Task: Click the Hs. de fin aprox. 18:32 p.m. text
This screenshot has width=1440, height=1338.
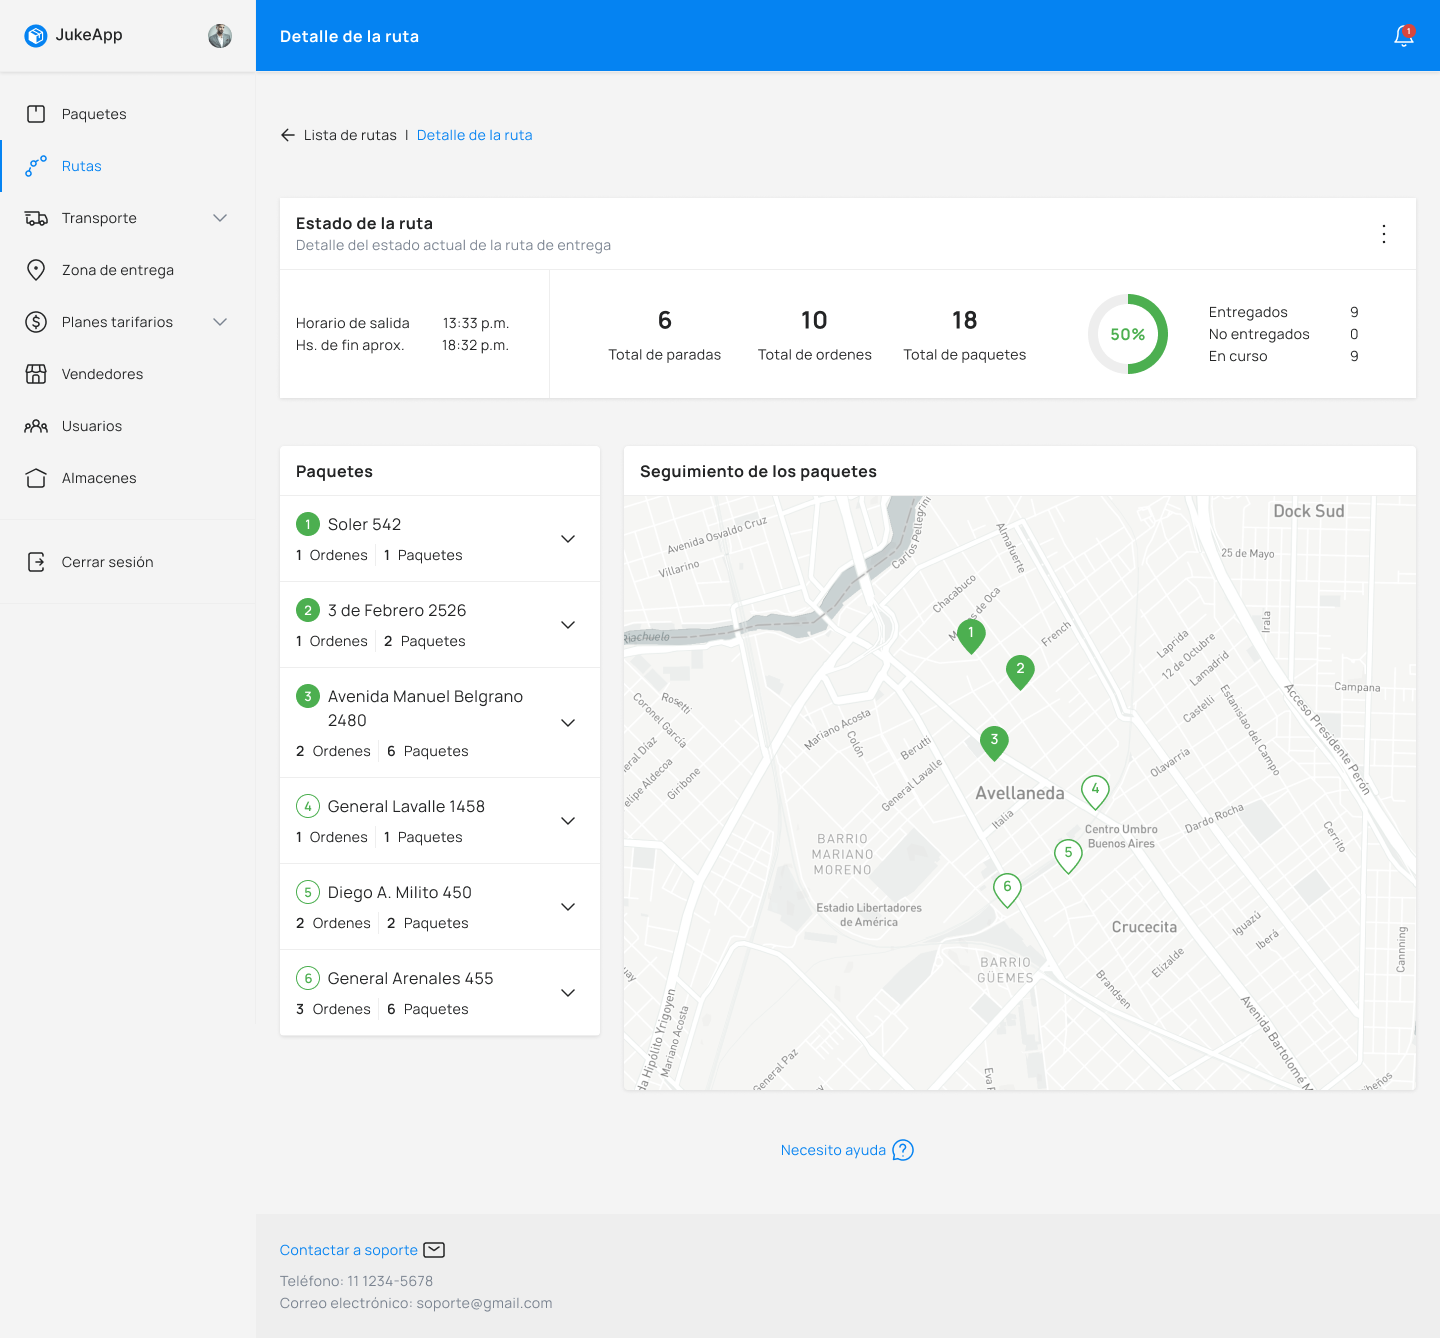Action: [403, 345]
